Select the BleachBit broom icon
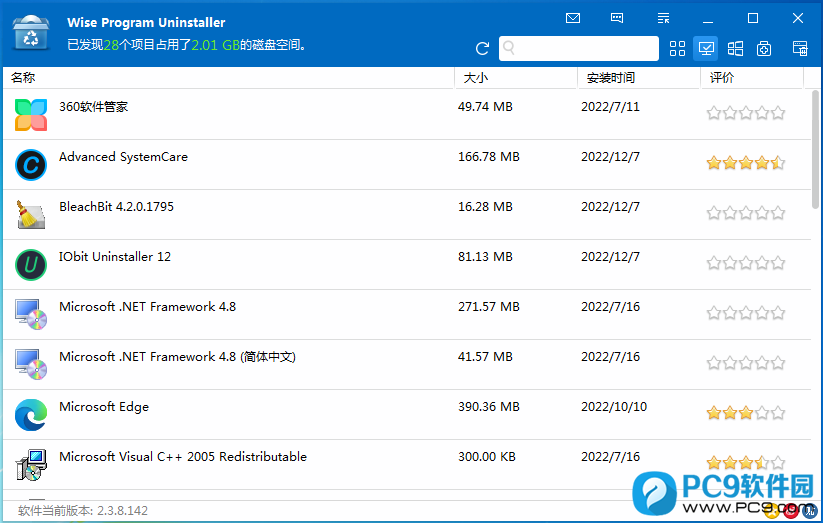Viewport: 823px width, 523px height. click(x=31, y=214)
